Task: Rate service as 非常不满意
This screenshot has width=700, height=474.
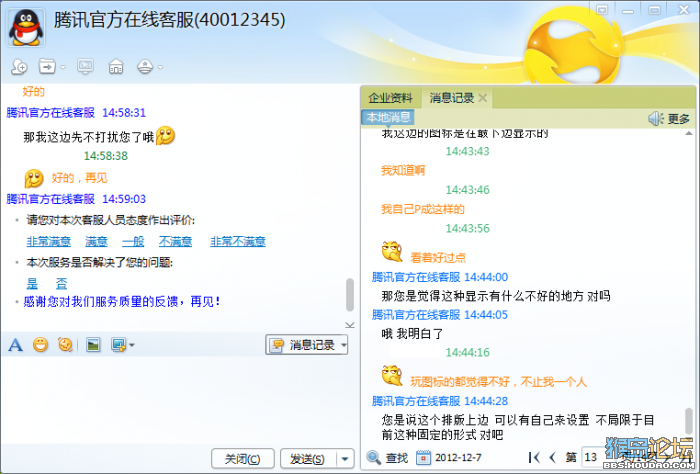Action: (238, 241)
